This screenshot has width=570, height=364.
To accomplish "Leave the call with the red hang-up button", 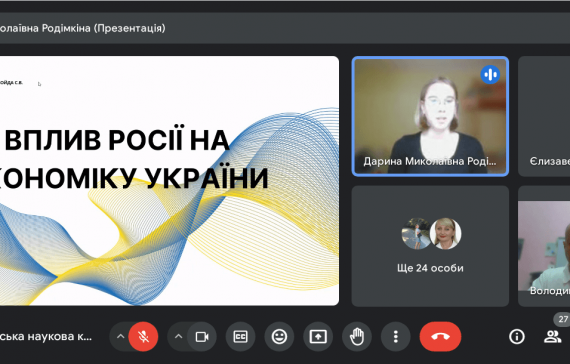I will point(441,337).
